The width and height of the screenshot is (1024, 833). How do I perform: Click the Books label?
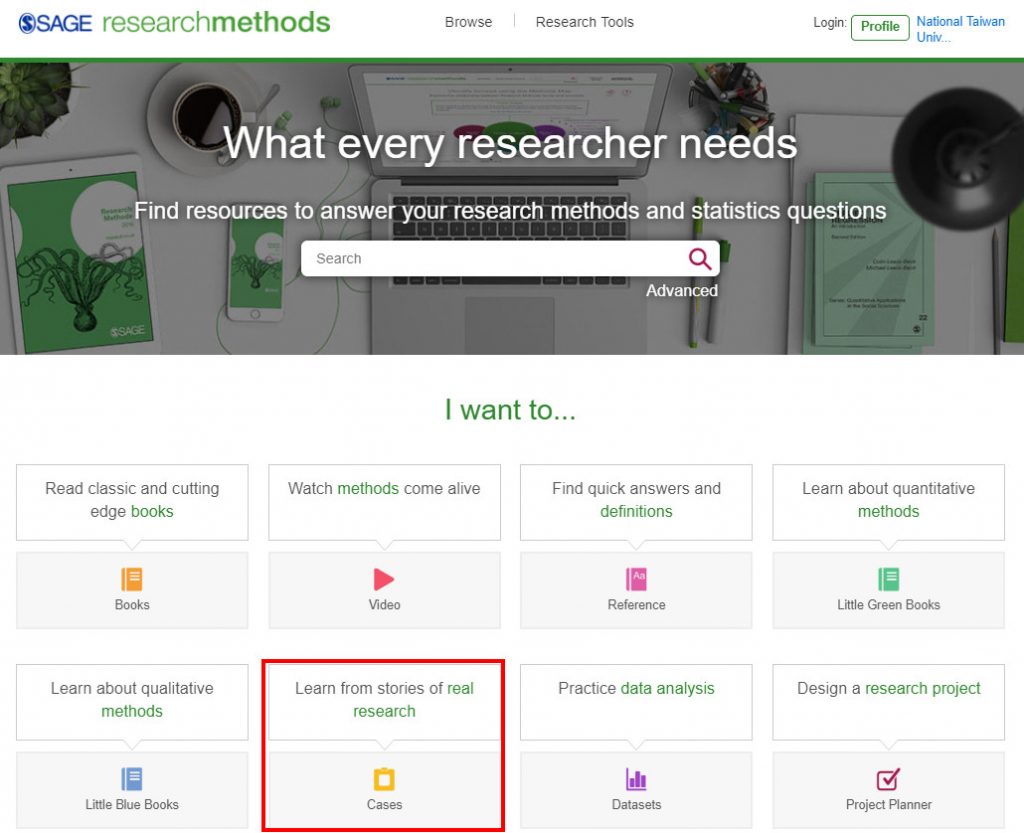[x=132, y=605]
